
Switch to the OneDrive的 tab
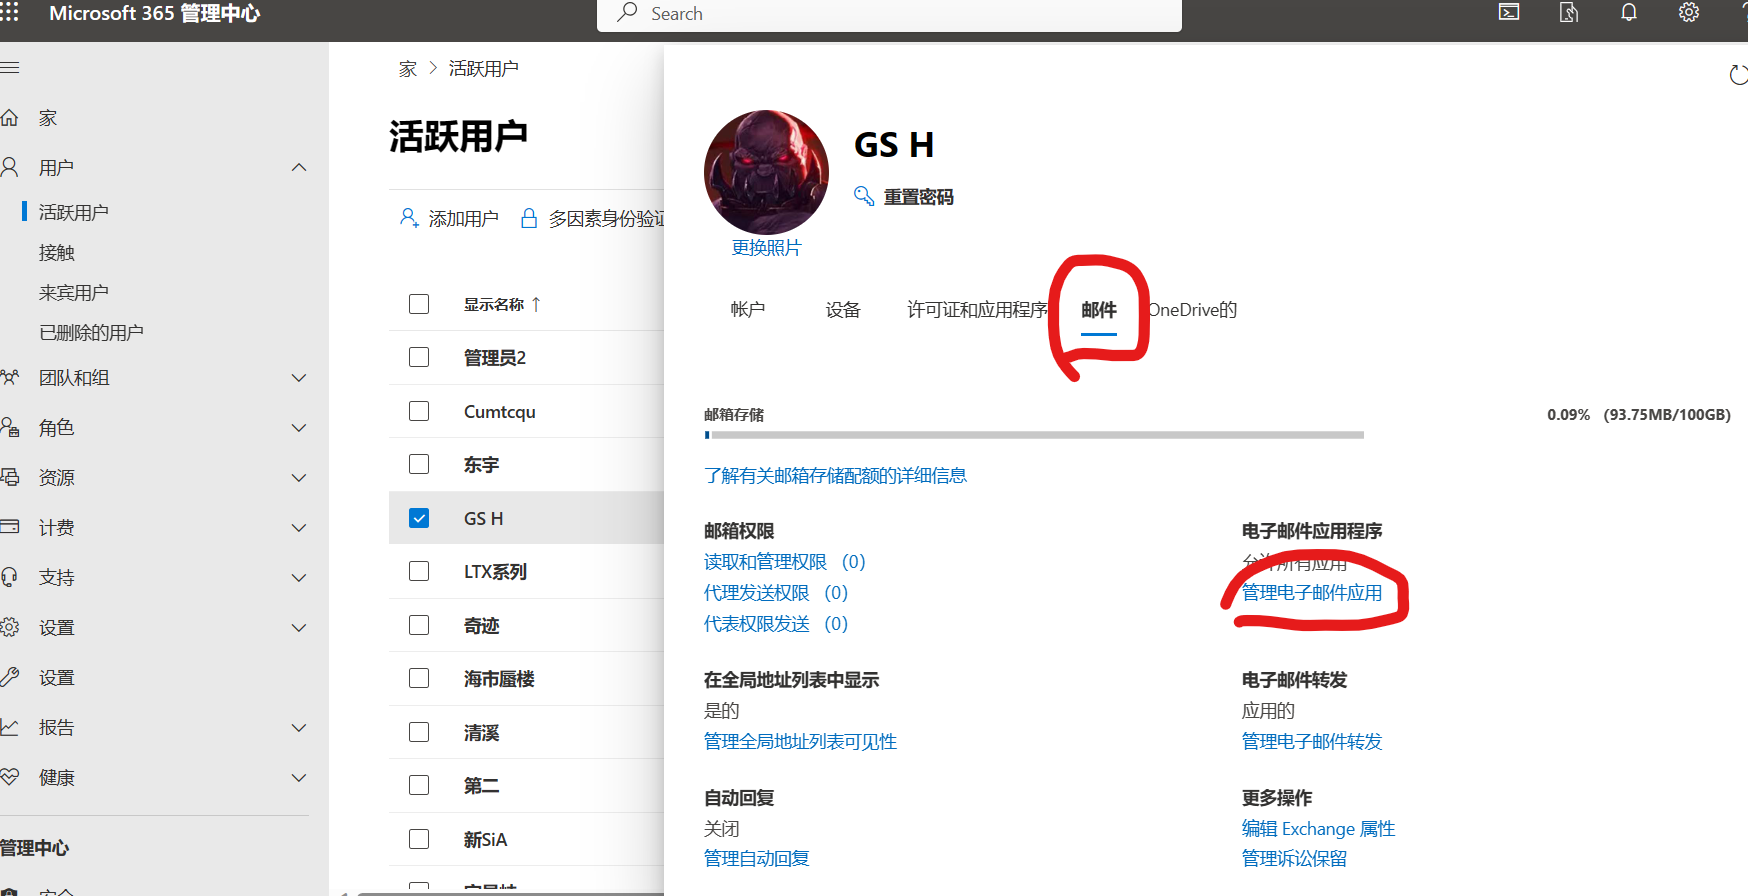click(x=1193, y=310)
